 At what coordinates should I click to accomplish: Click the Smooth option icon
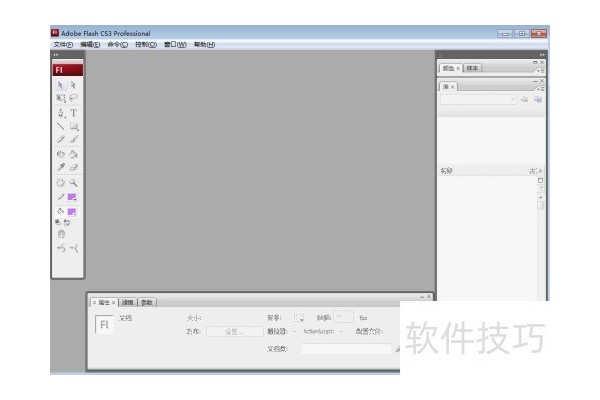(x=61, y=248)
